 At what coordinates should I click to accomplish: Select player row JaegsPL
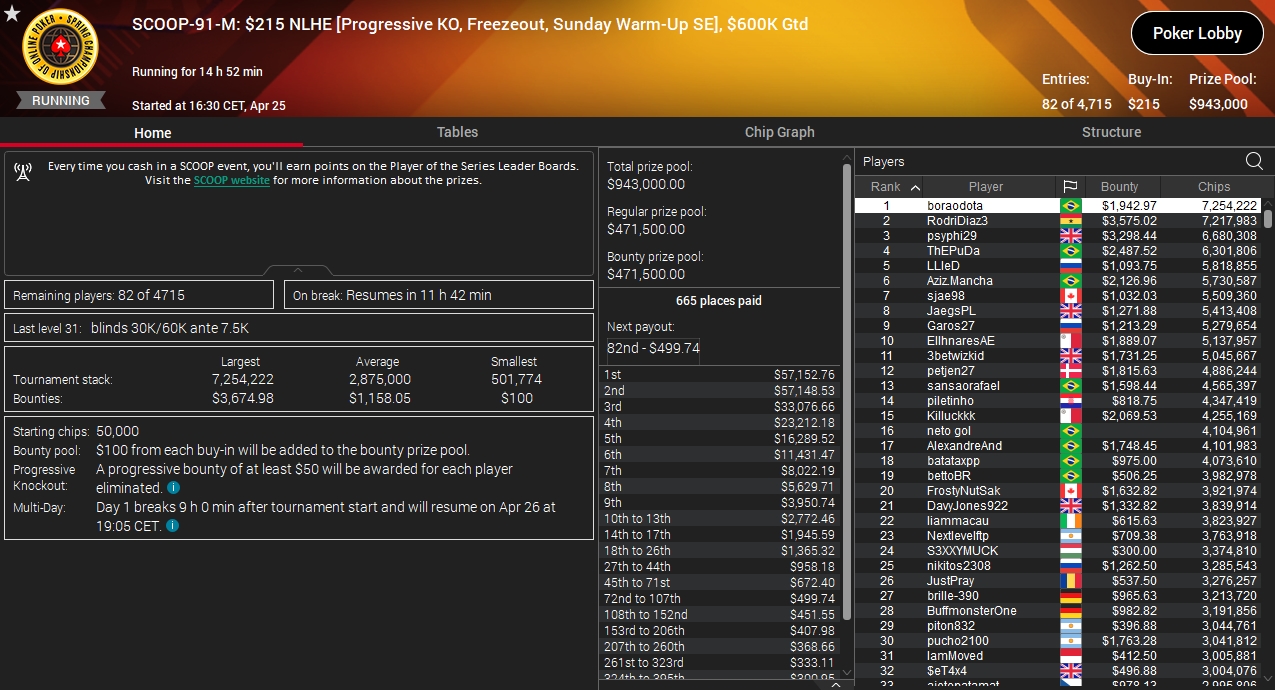point(1058,310)
